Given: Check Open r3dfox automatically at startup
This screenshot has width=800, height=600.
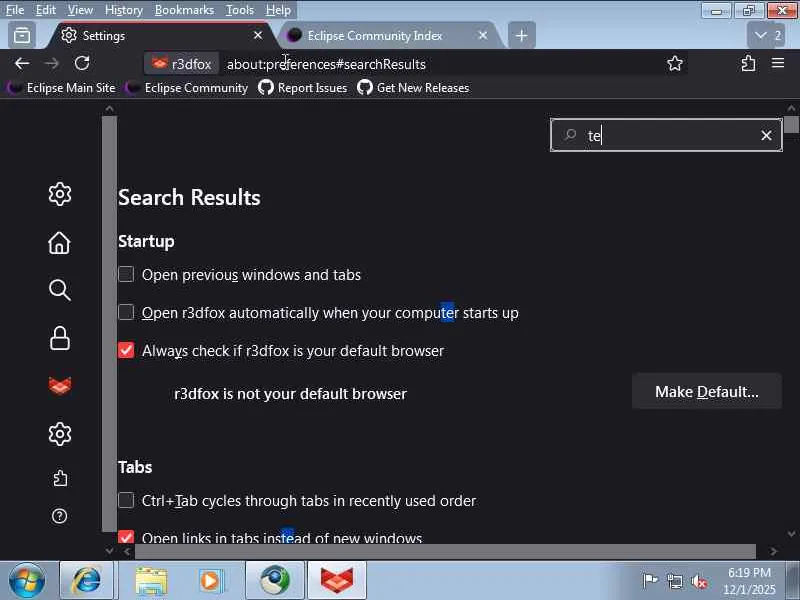Looking at the screenshot, I should point(126,312).
